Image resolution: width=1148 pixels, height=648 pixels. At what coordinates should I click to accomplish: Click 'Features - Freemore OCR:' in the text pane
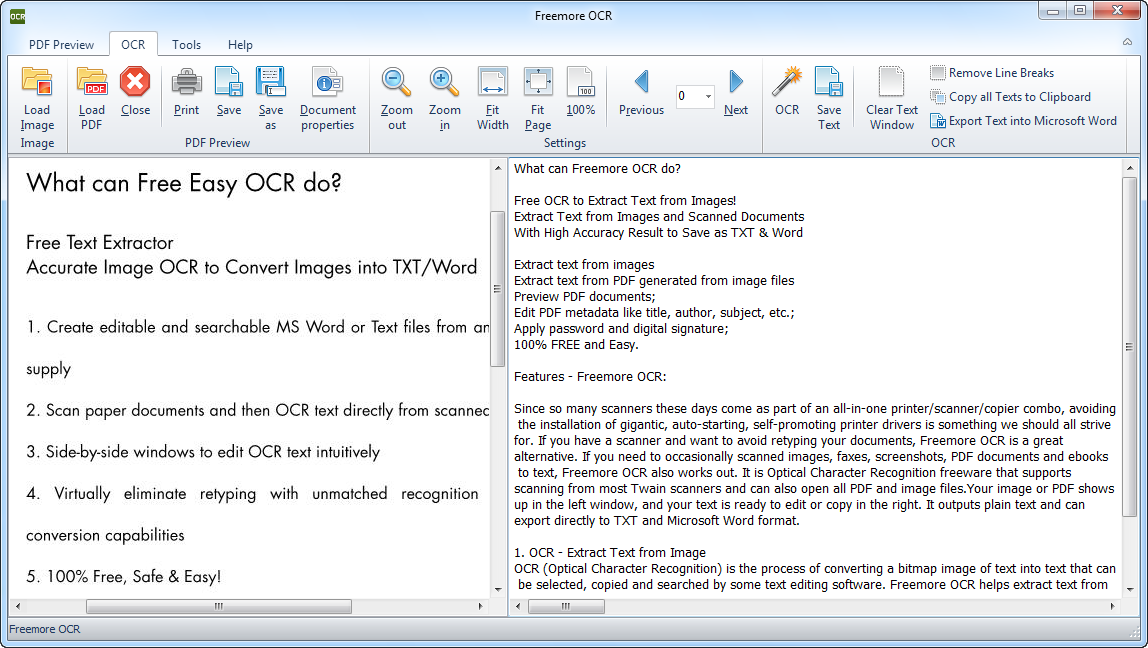click(590, 376)
